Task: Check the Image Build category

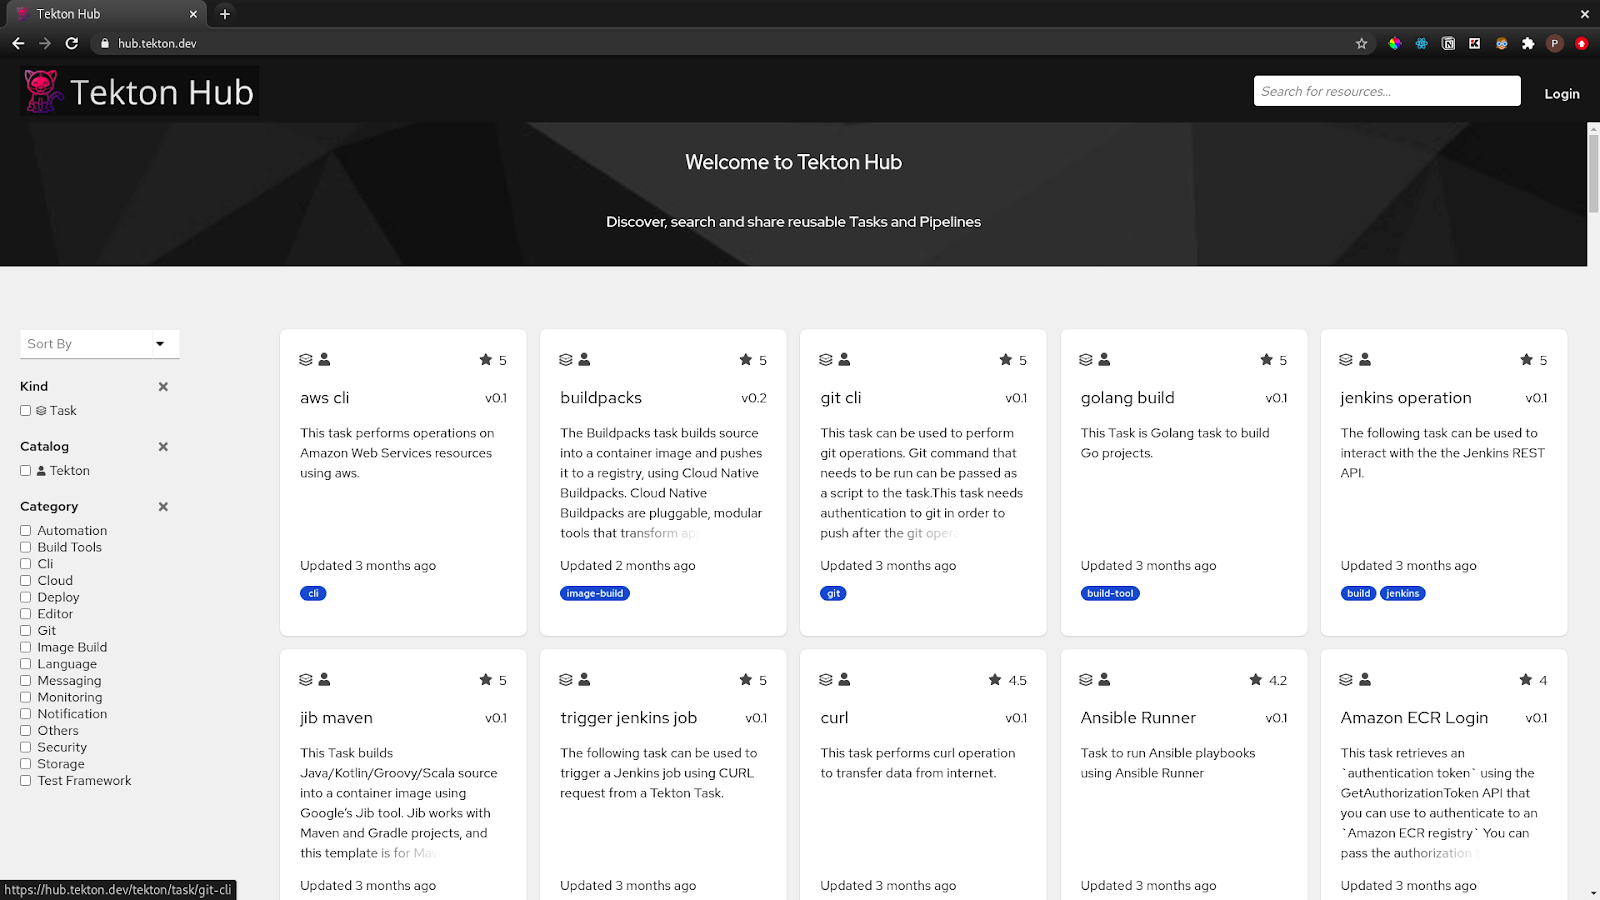Action: (x=26, y=647)
